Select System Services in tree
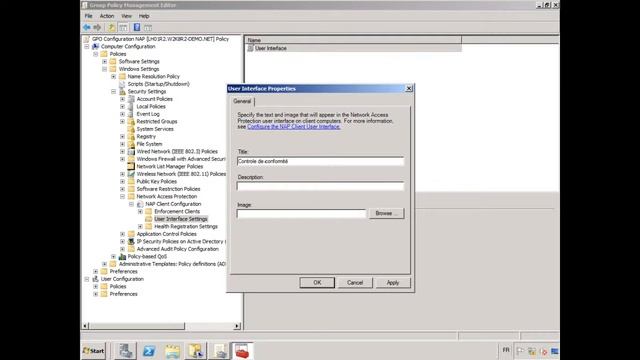640x360 pixels. pyautogui.click(x=155, y=129)
